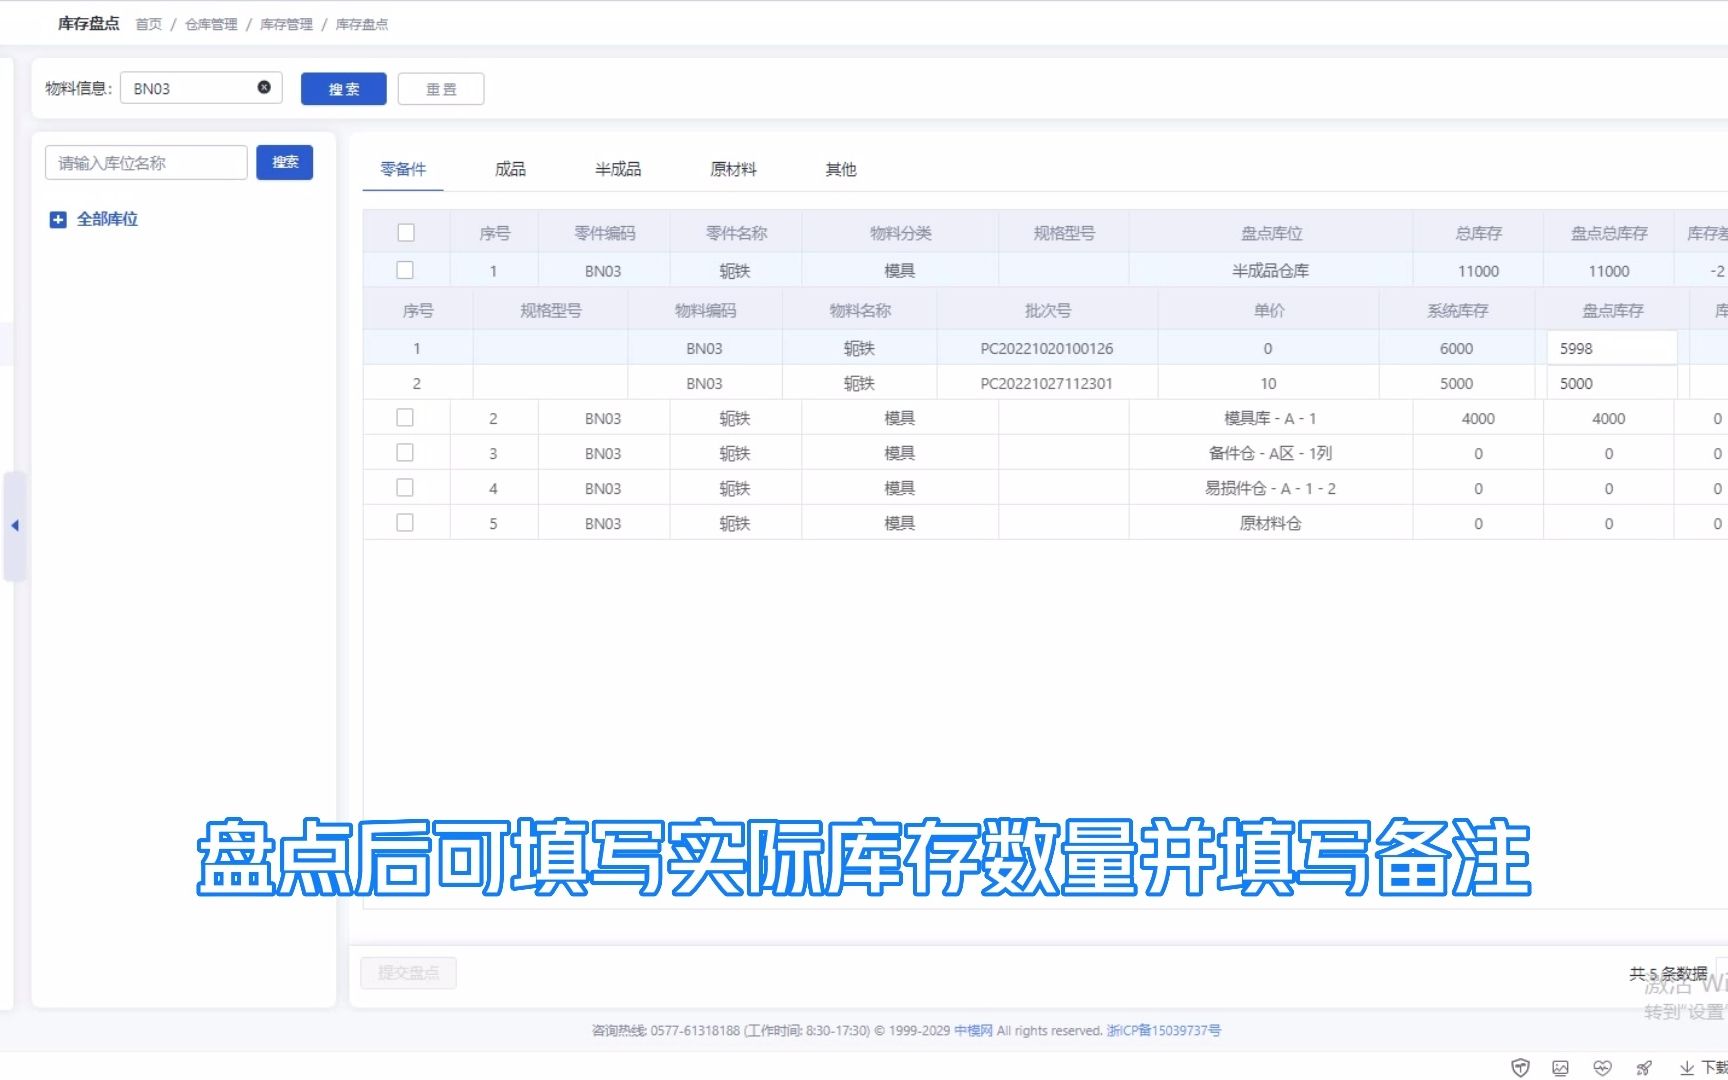Switch to the 零备件 tab
The width and height of the screenshot is (1728, 1080).
click(x=403, y=169)
